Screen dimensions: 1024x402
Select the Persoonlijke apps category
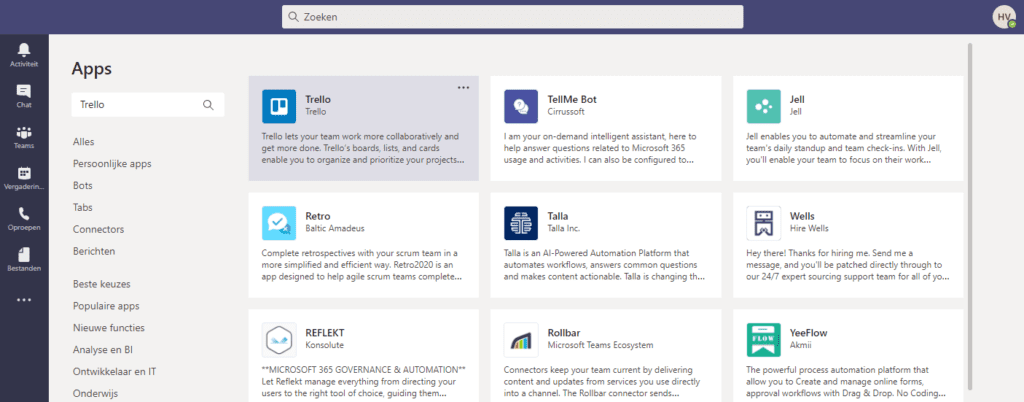coord(112,164)
